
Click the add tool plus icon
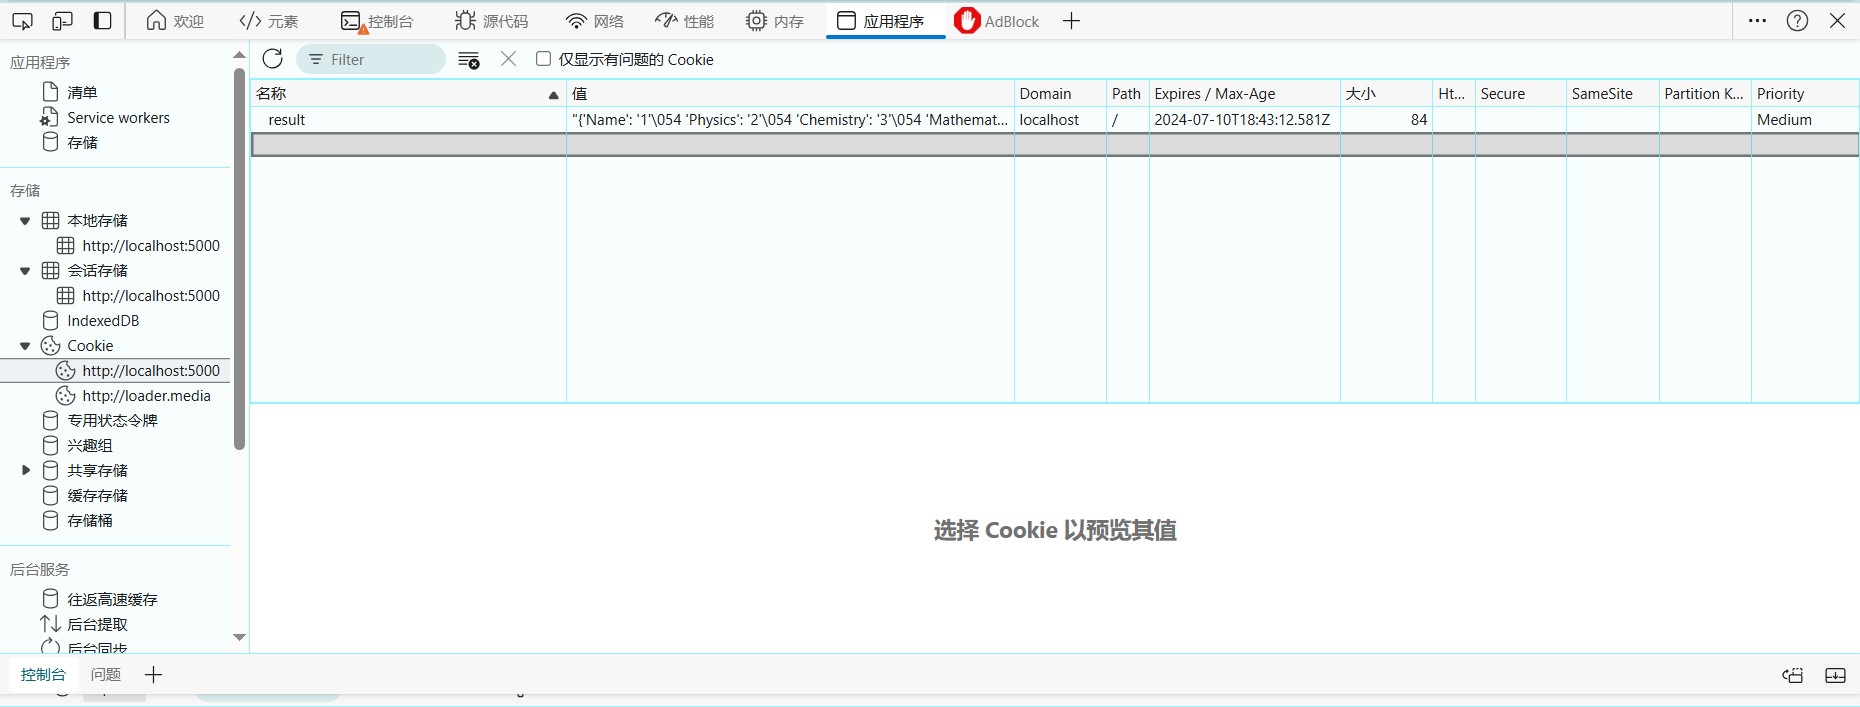pos(1071,21)
